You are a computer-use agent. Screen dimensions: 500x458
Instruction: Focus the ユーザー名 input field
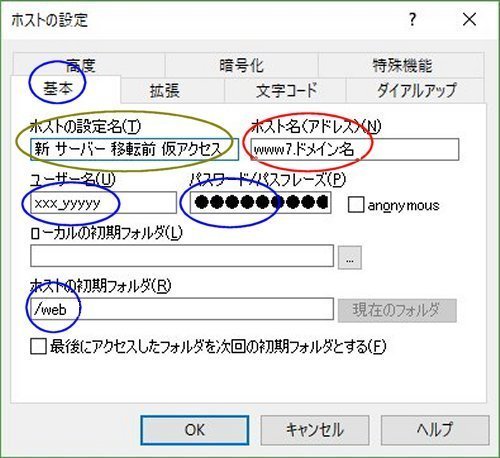(103, 202)
